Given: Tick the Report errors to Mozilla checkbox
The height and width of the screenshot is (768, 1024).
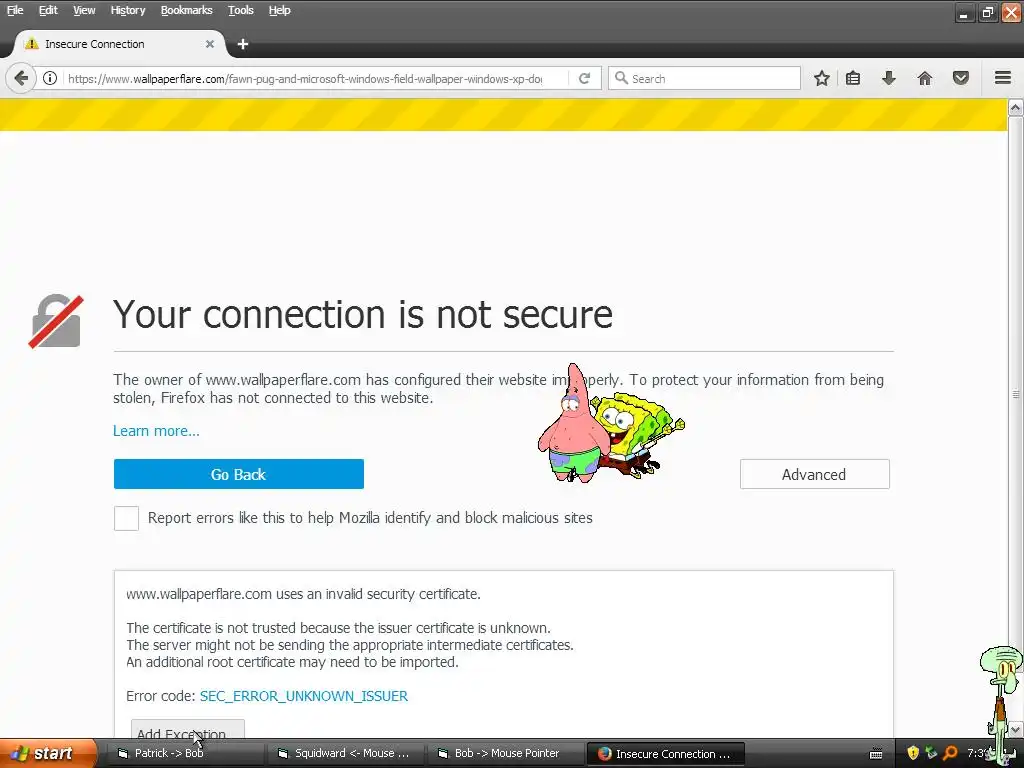Looking at the screenshot, I should pos(126,519).
